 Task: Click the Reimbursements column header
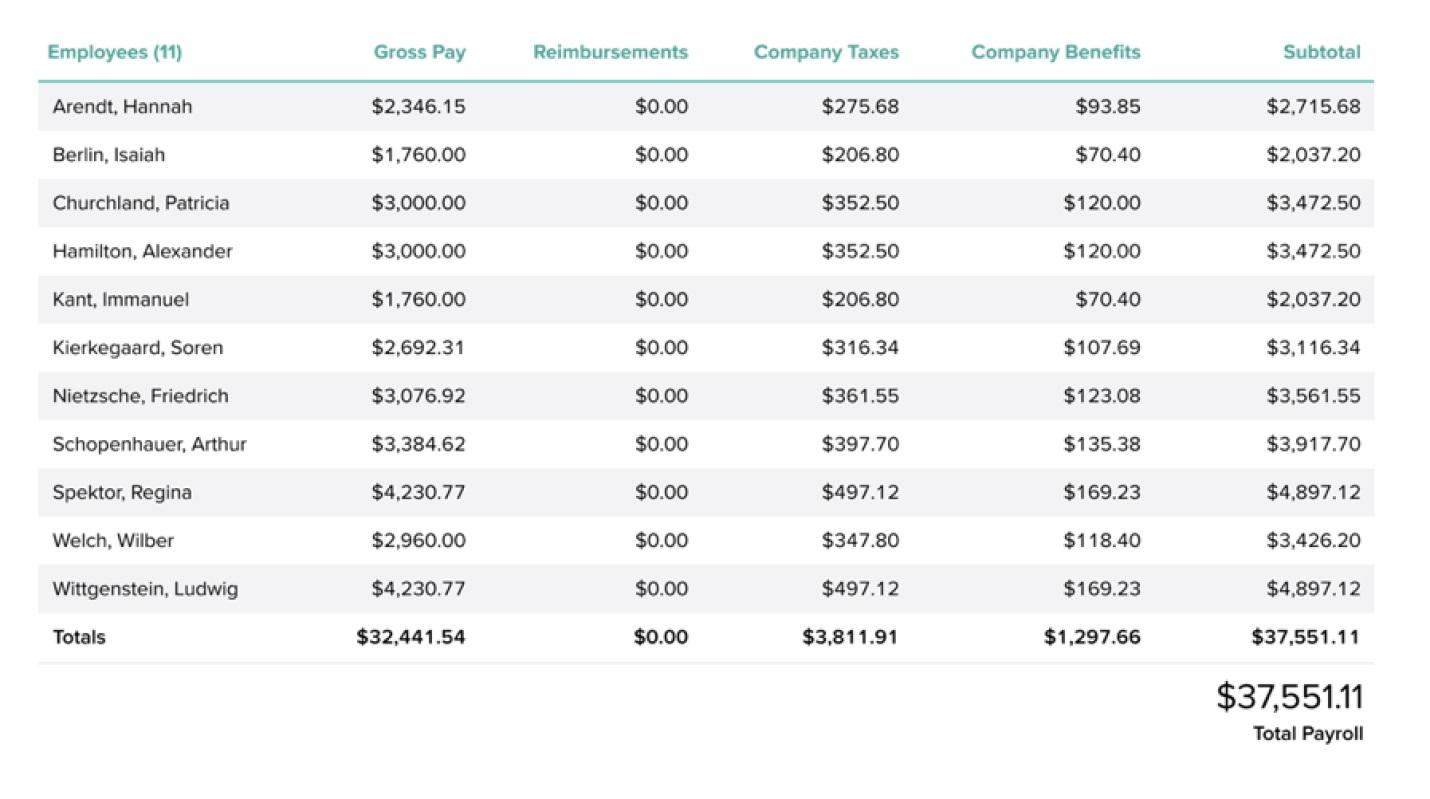(x=610, y=52)
